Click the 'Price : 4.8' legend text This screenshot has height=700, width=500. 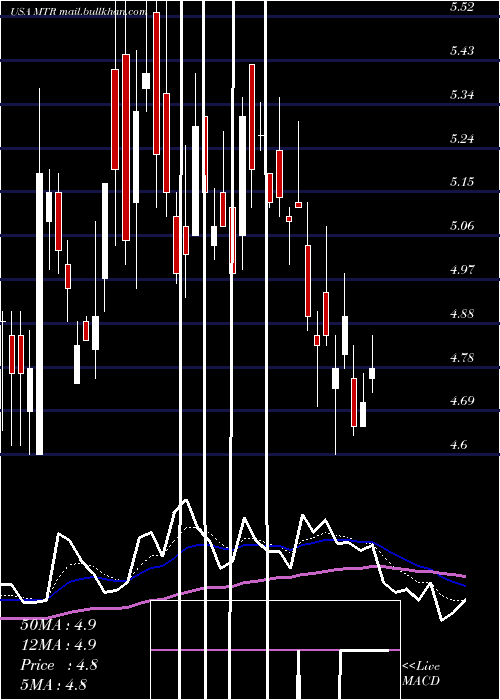(58, 665)
